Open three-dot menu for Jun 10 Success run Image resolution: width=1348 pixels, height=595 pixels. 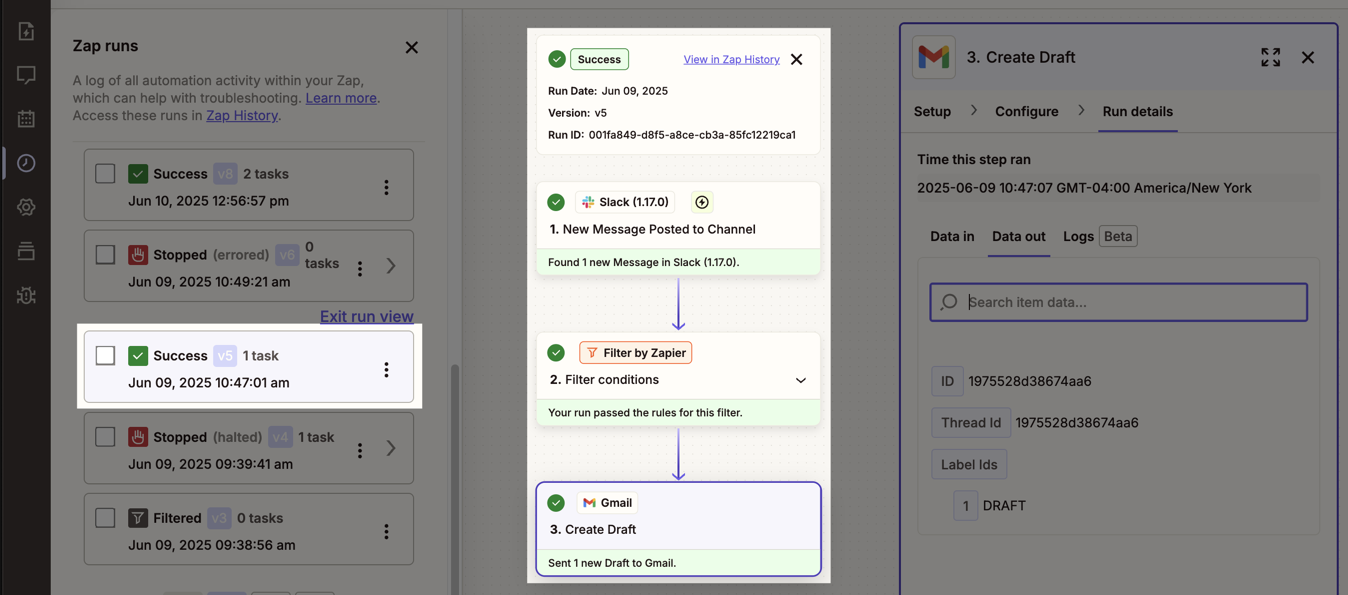(x=386, y=187)
